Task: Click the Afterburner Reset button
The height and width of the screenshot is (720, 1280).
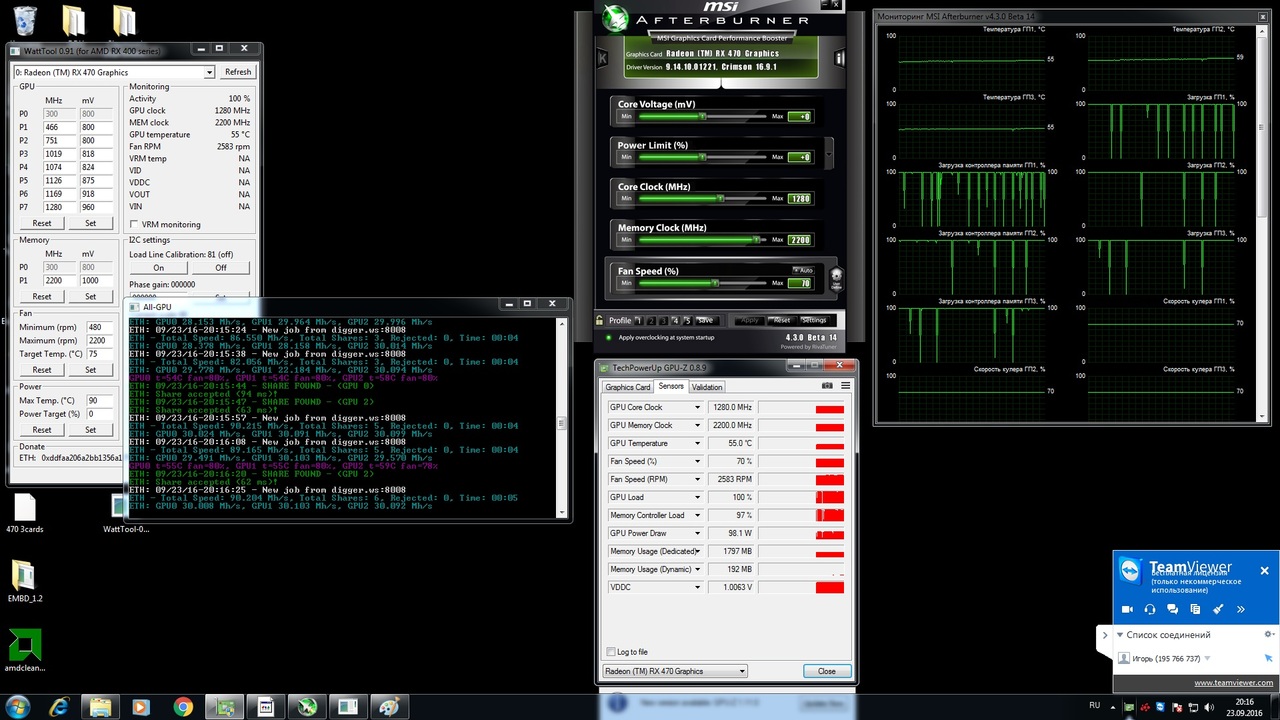Action: click(780, 320)
